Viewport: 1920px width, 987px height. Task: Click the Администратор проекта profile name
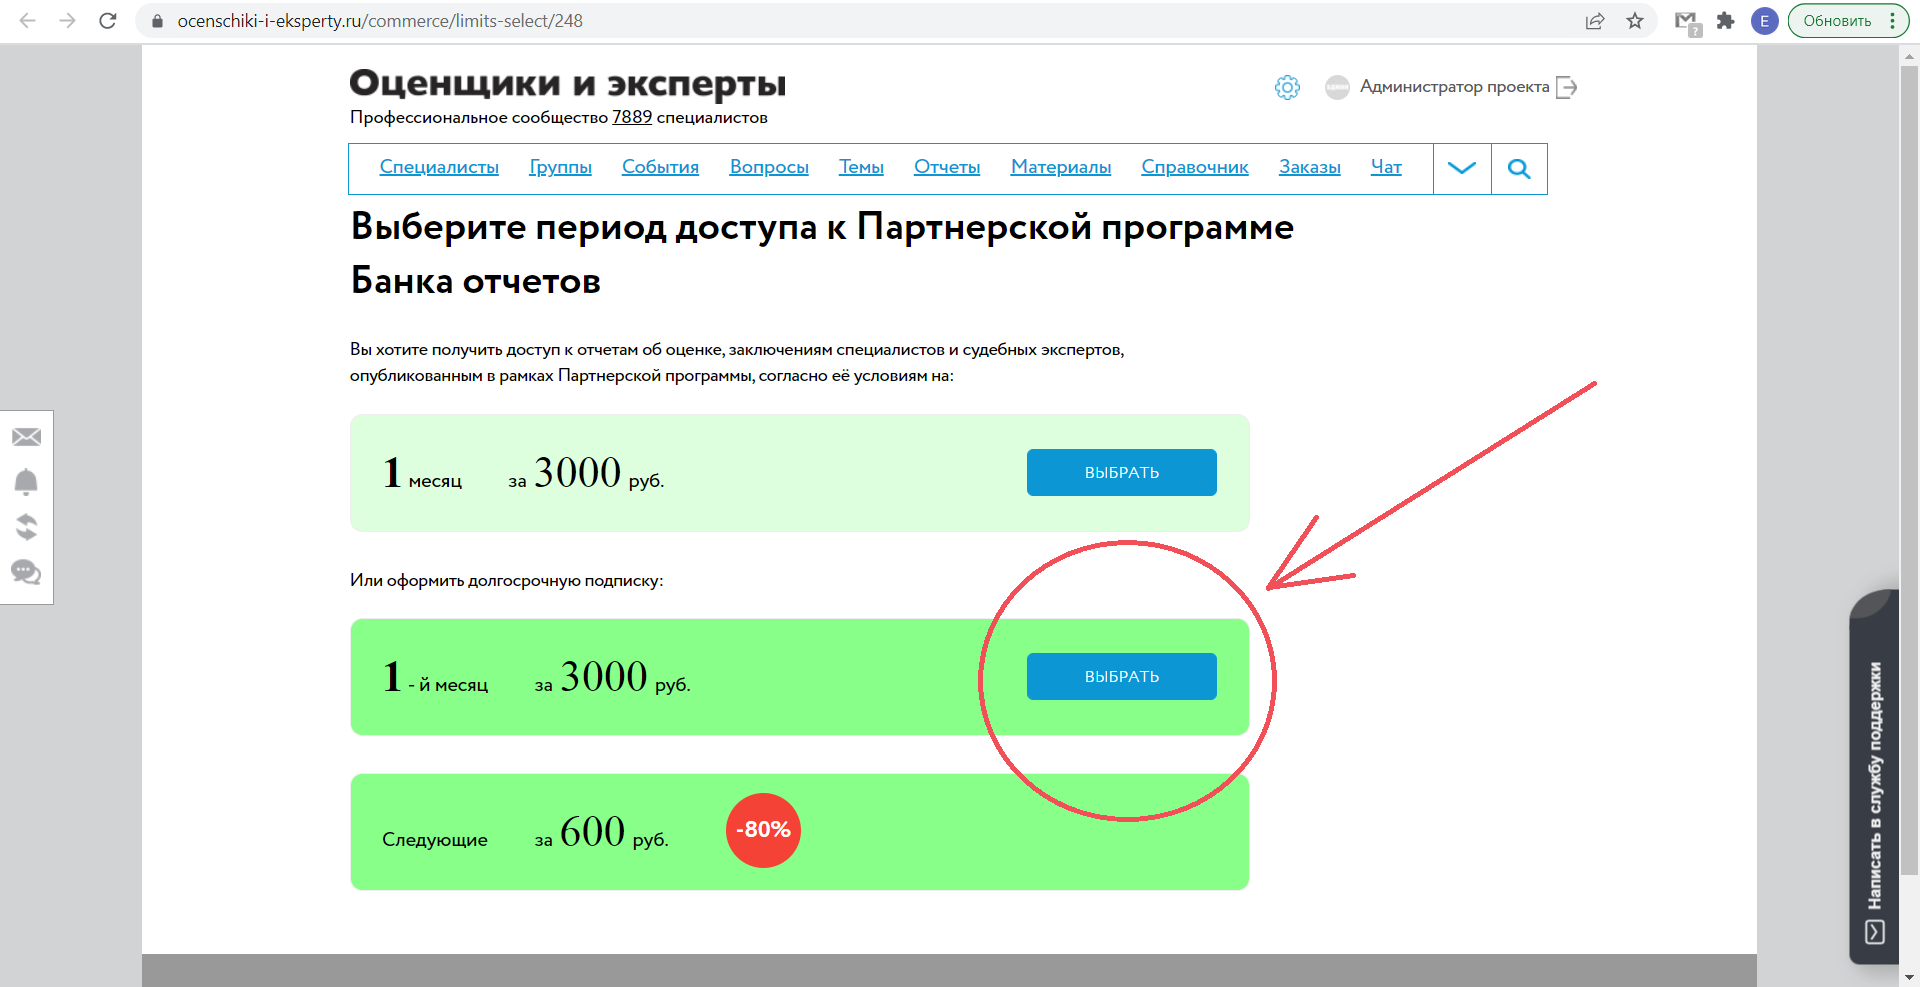tap(1454, 87)
